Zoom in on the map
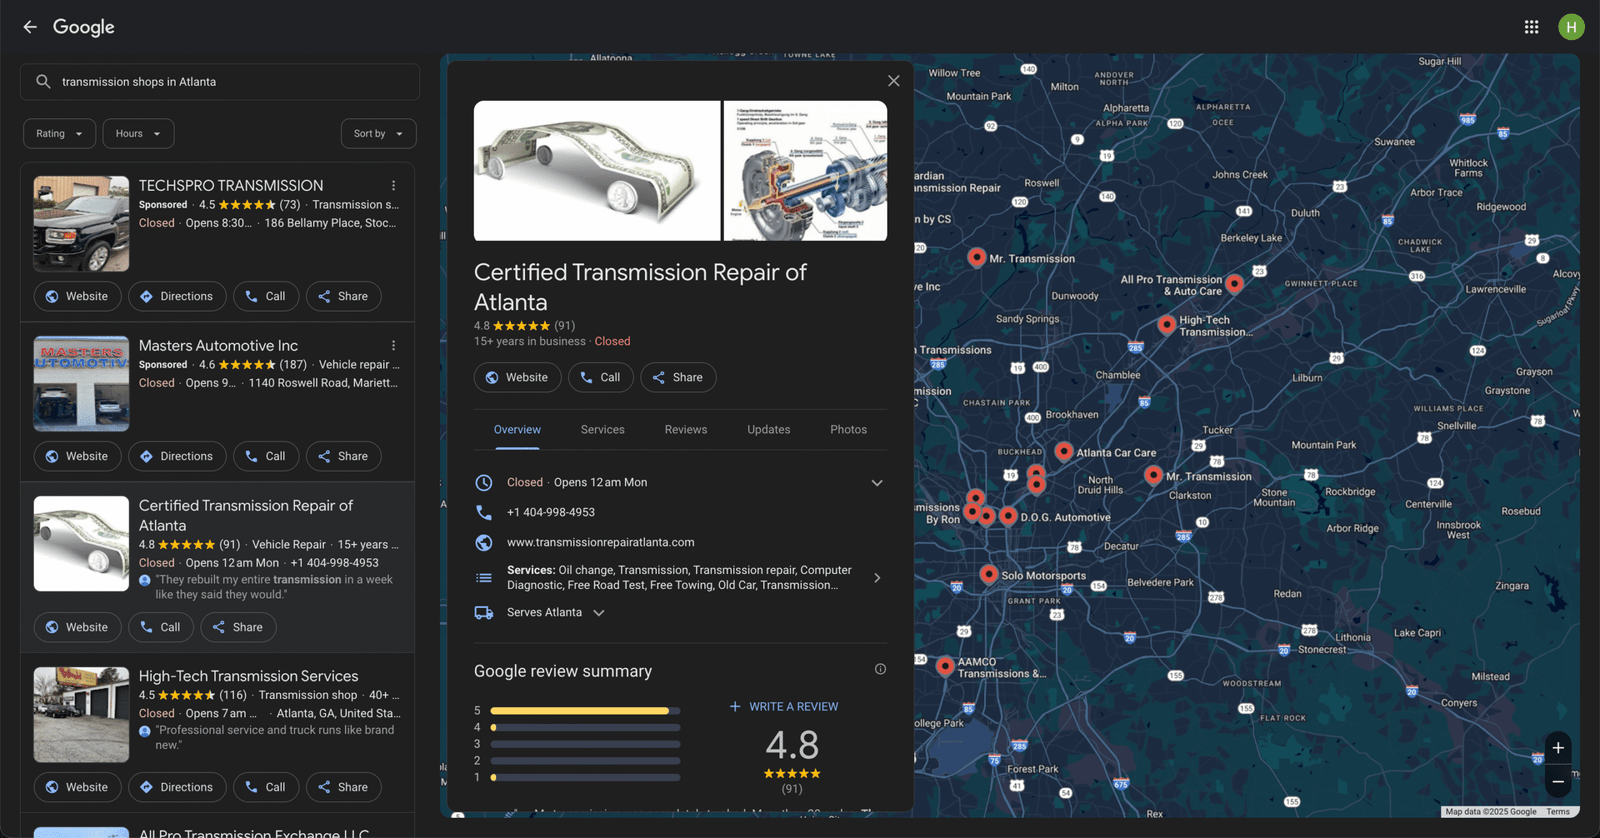This screenshot has height=838, width=1600. pos(1558,748)
